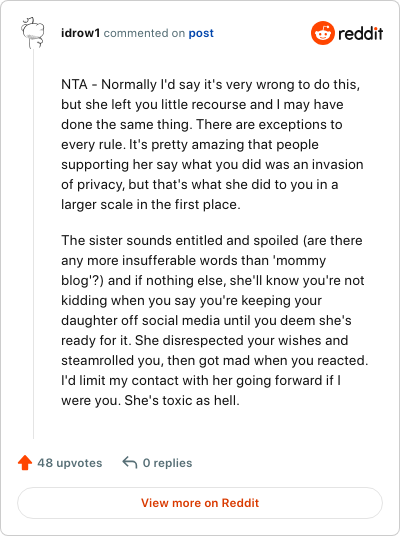This screenshot has height=536, width=400.
Task: Click the sentence "There are exceptions to every rule"
Action: pyautogui.click(x=202, y=134)
